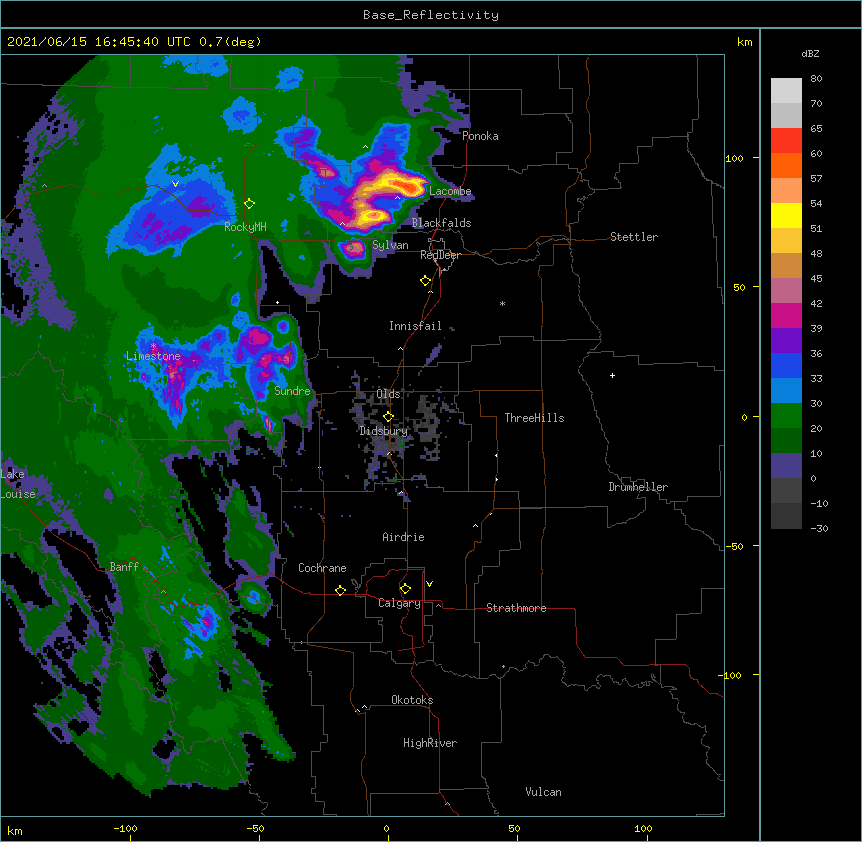Click the Cochrane label
Viewport: 862px width, 842px height.
pyautogui.click(x=322, y=568)
